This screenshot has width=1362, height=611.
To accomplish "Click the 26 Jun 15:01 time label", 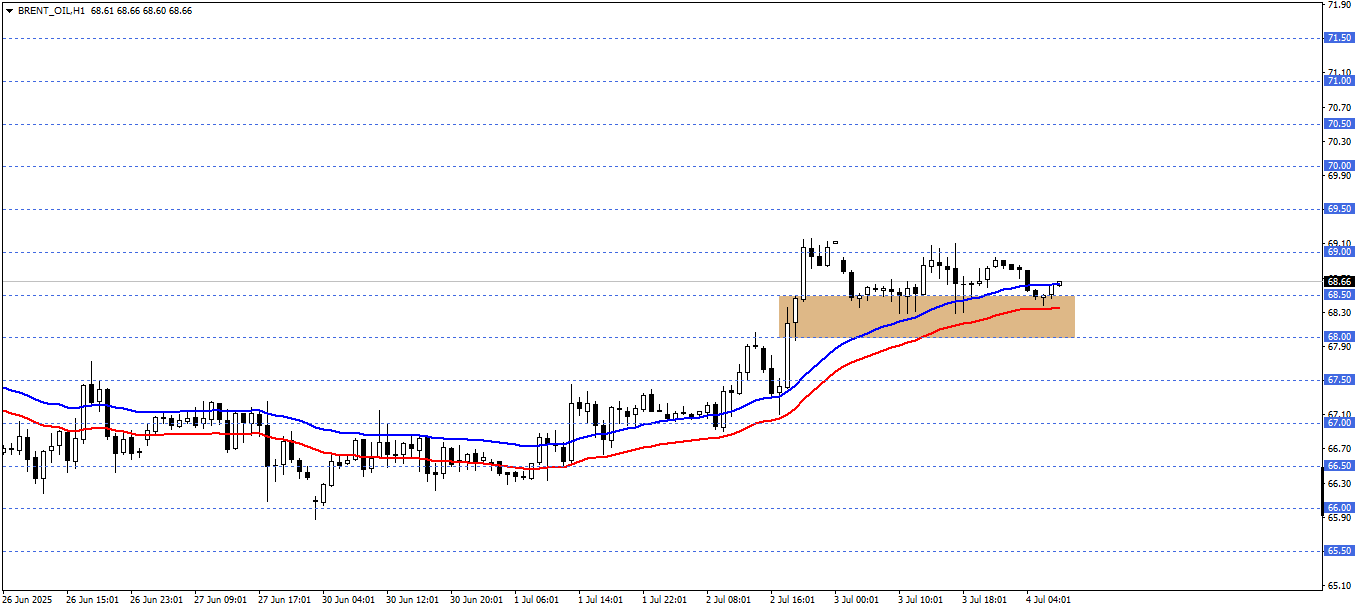I will (x=92, y=600).
